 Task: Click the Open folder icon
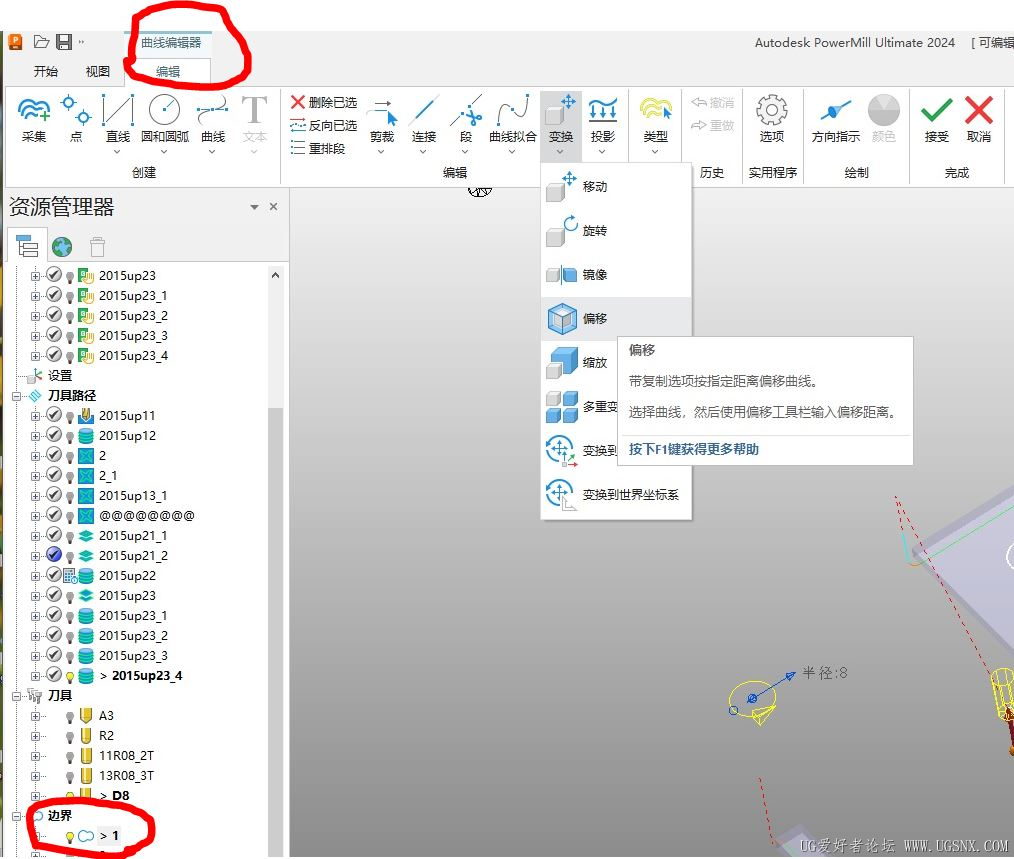[x=41, y=43]
